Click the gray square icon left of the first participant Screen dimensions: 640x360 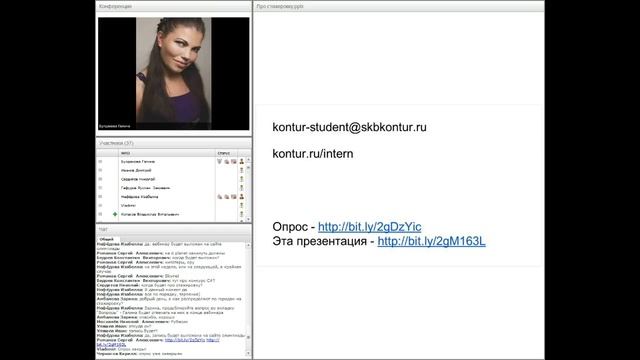click(x=100, y=162)
